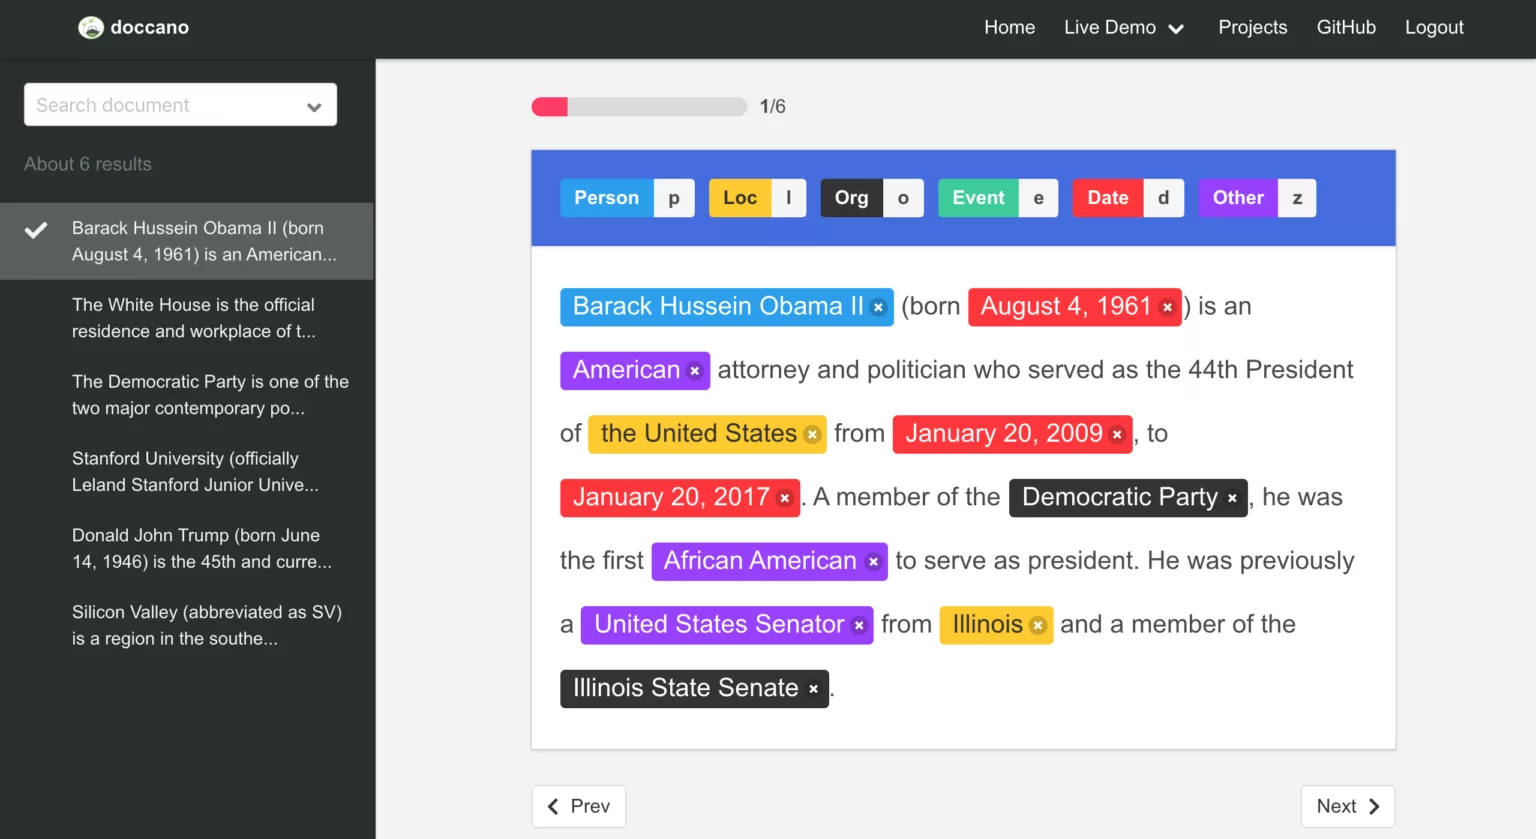Open the White House document

click(187, 318)
